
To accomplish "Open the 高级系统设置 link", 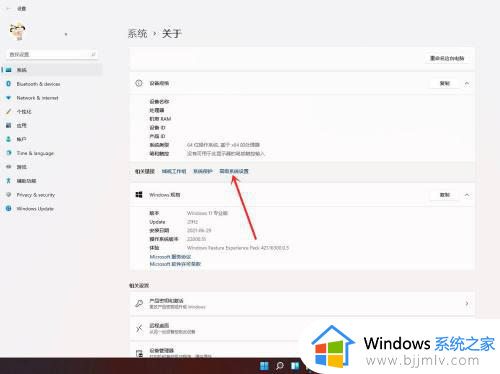I will [x=234, y=171].
